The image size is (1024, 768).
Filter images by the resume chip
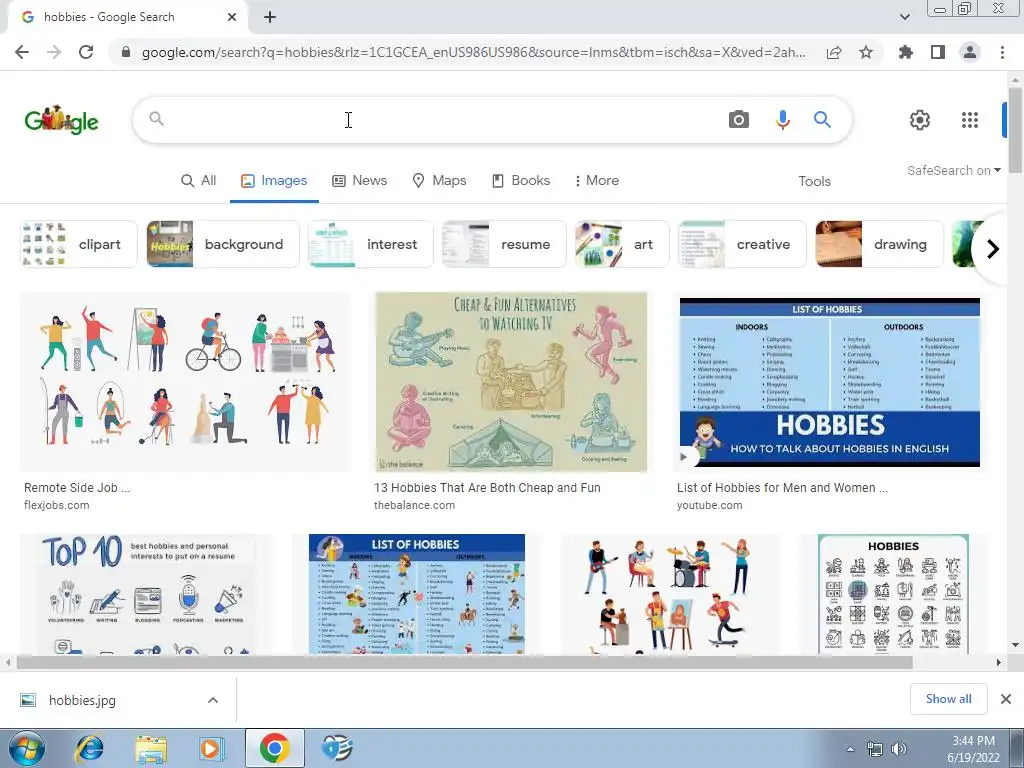point(504,244)
